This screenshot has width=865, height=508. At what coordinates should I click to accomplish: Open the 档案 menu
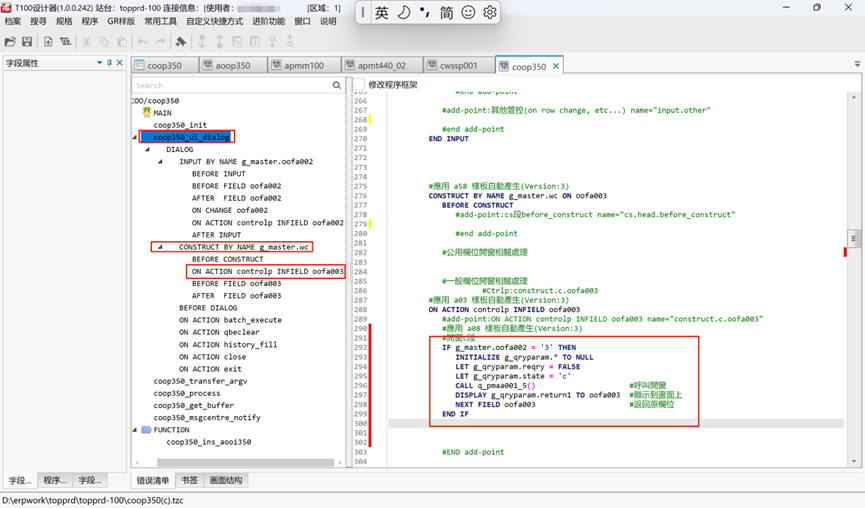coord(13,22)
